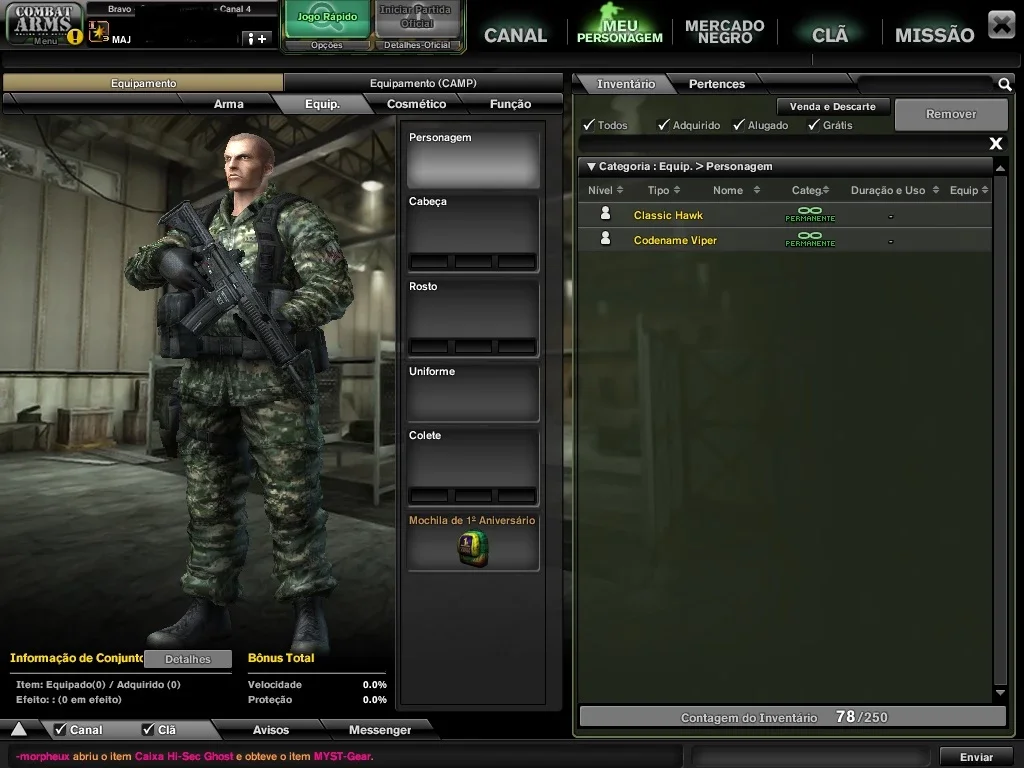Clear the filter with the white X
Viewport: 1024px width, 768px height.
tap(995, 144)
